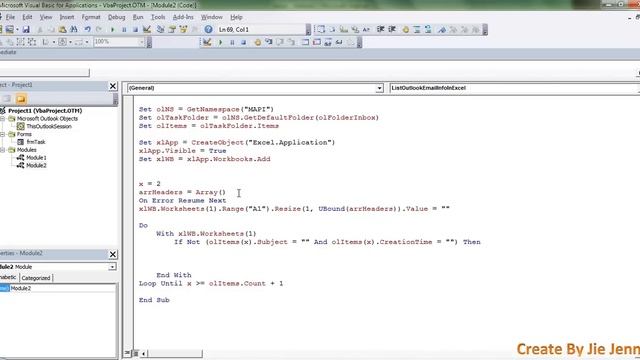Click Break icon in Debug toolbar
The width and height of the screenshot is (640, 360).
[x=232, y=42]
